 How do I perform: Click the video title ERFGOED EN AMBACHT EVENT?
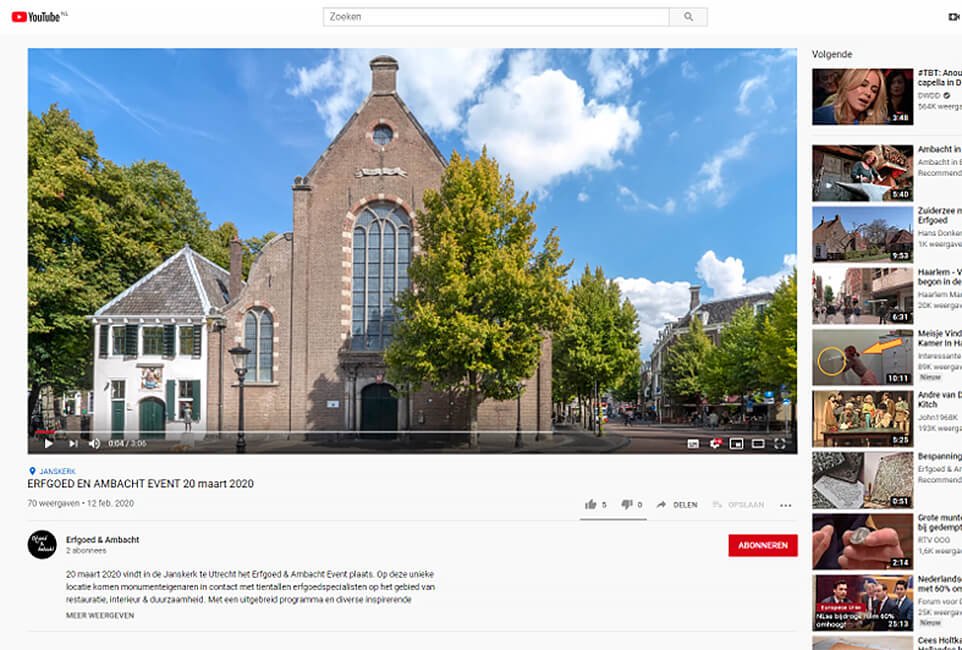point(140,484)
